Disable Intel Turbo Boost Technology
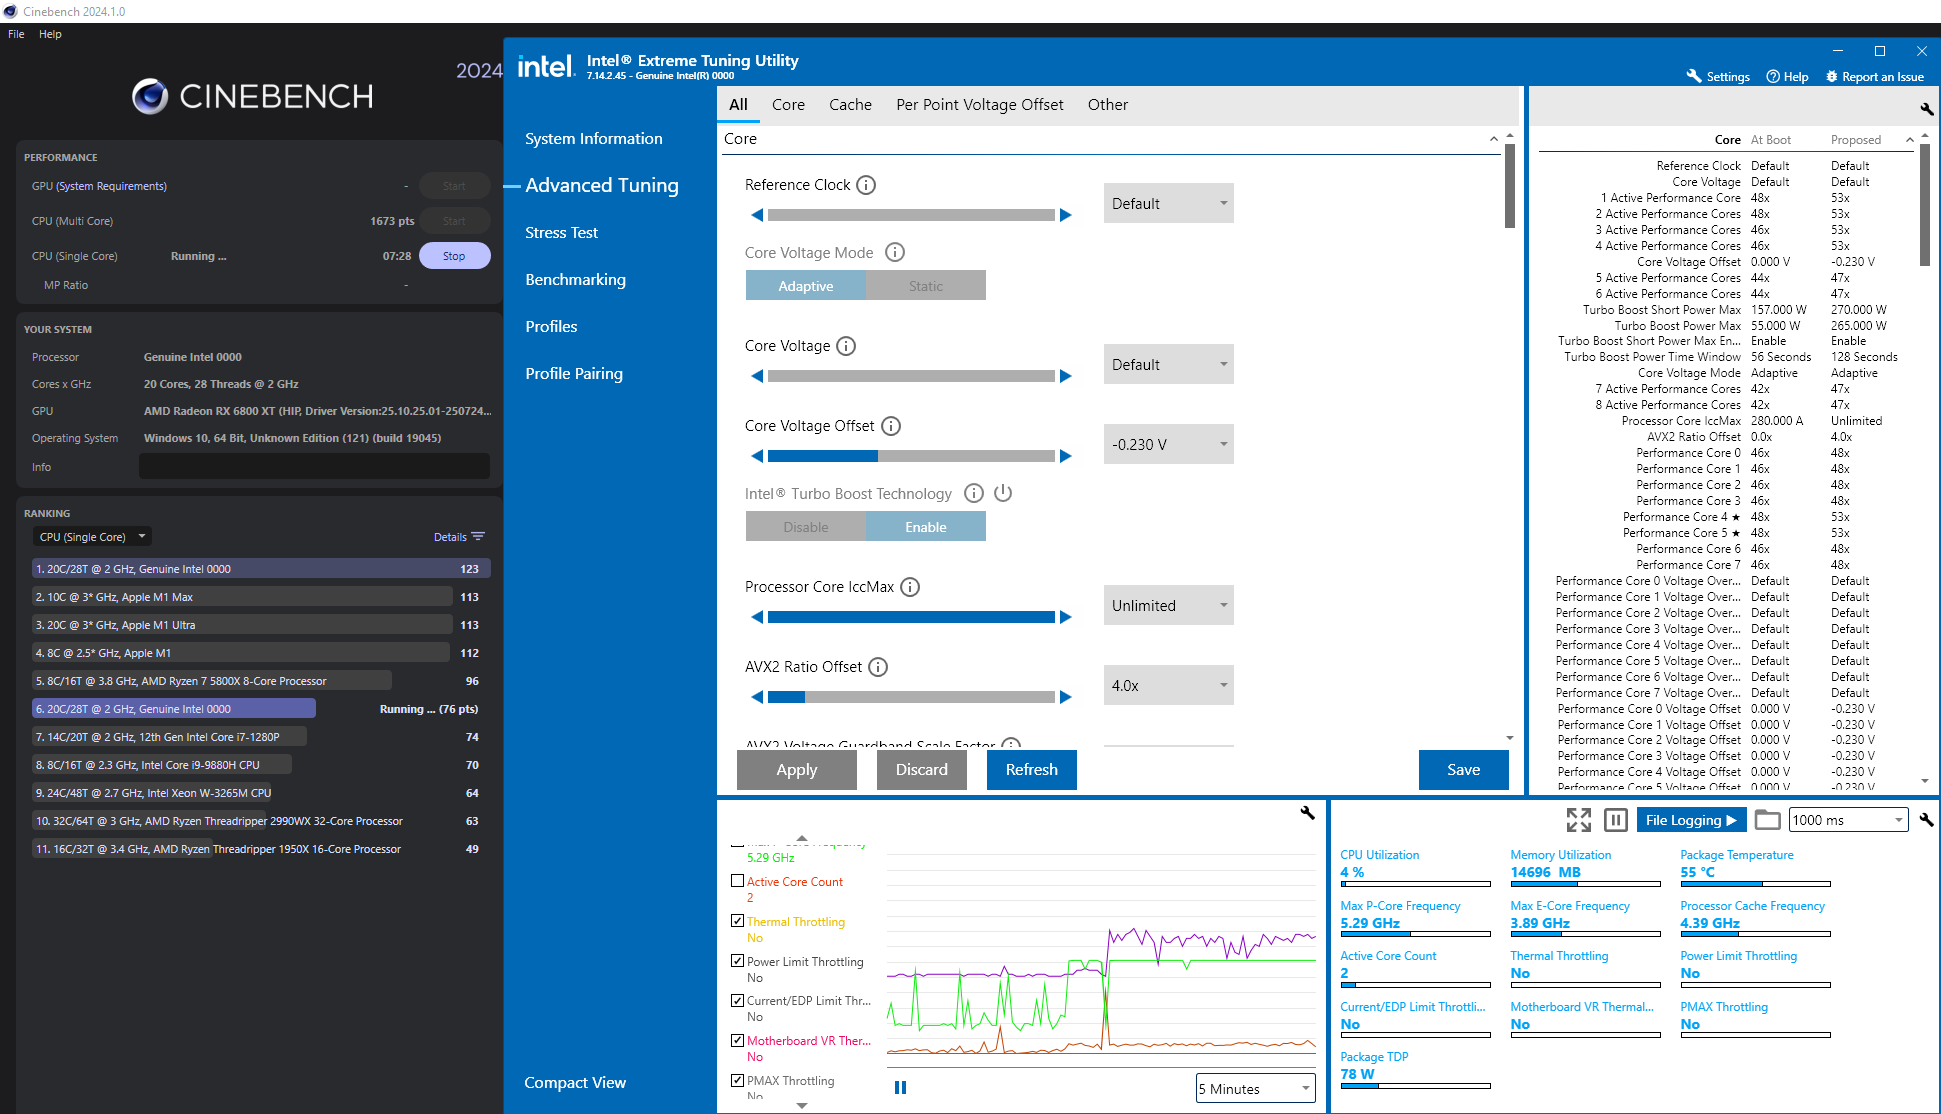1941x1114 pixels. click(806, 527)
